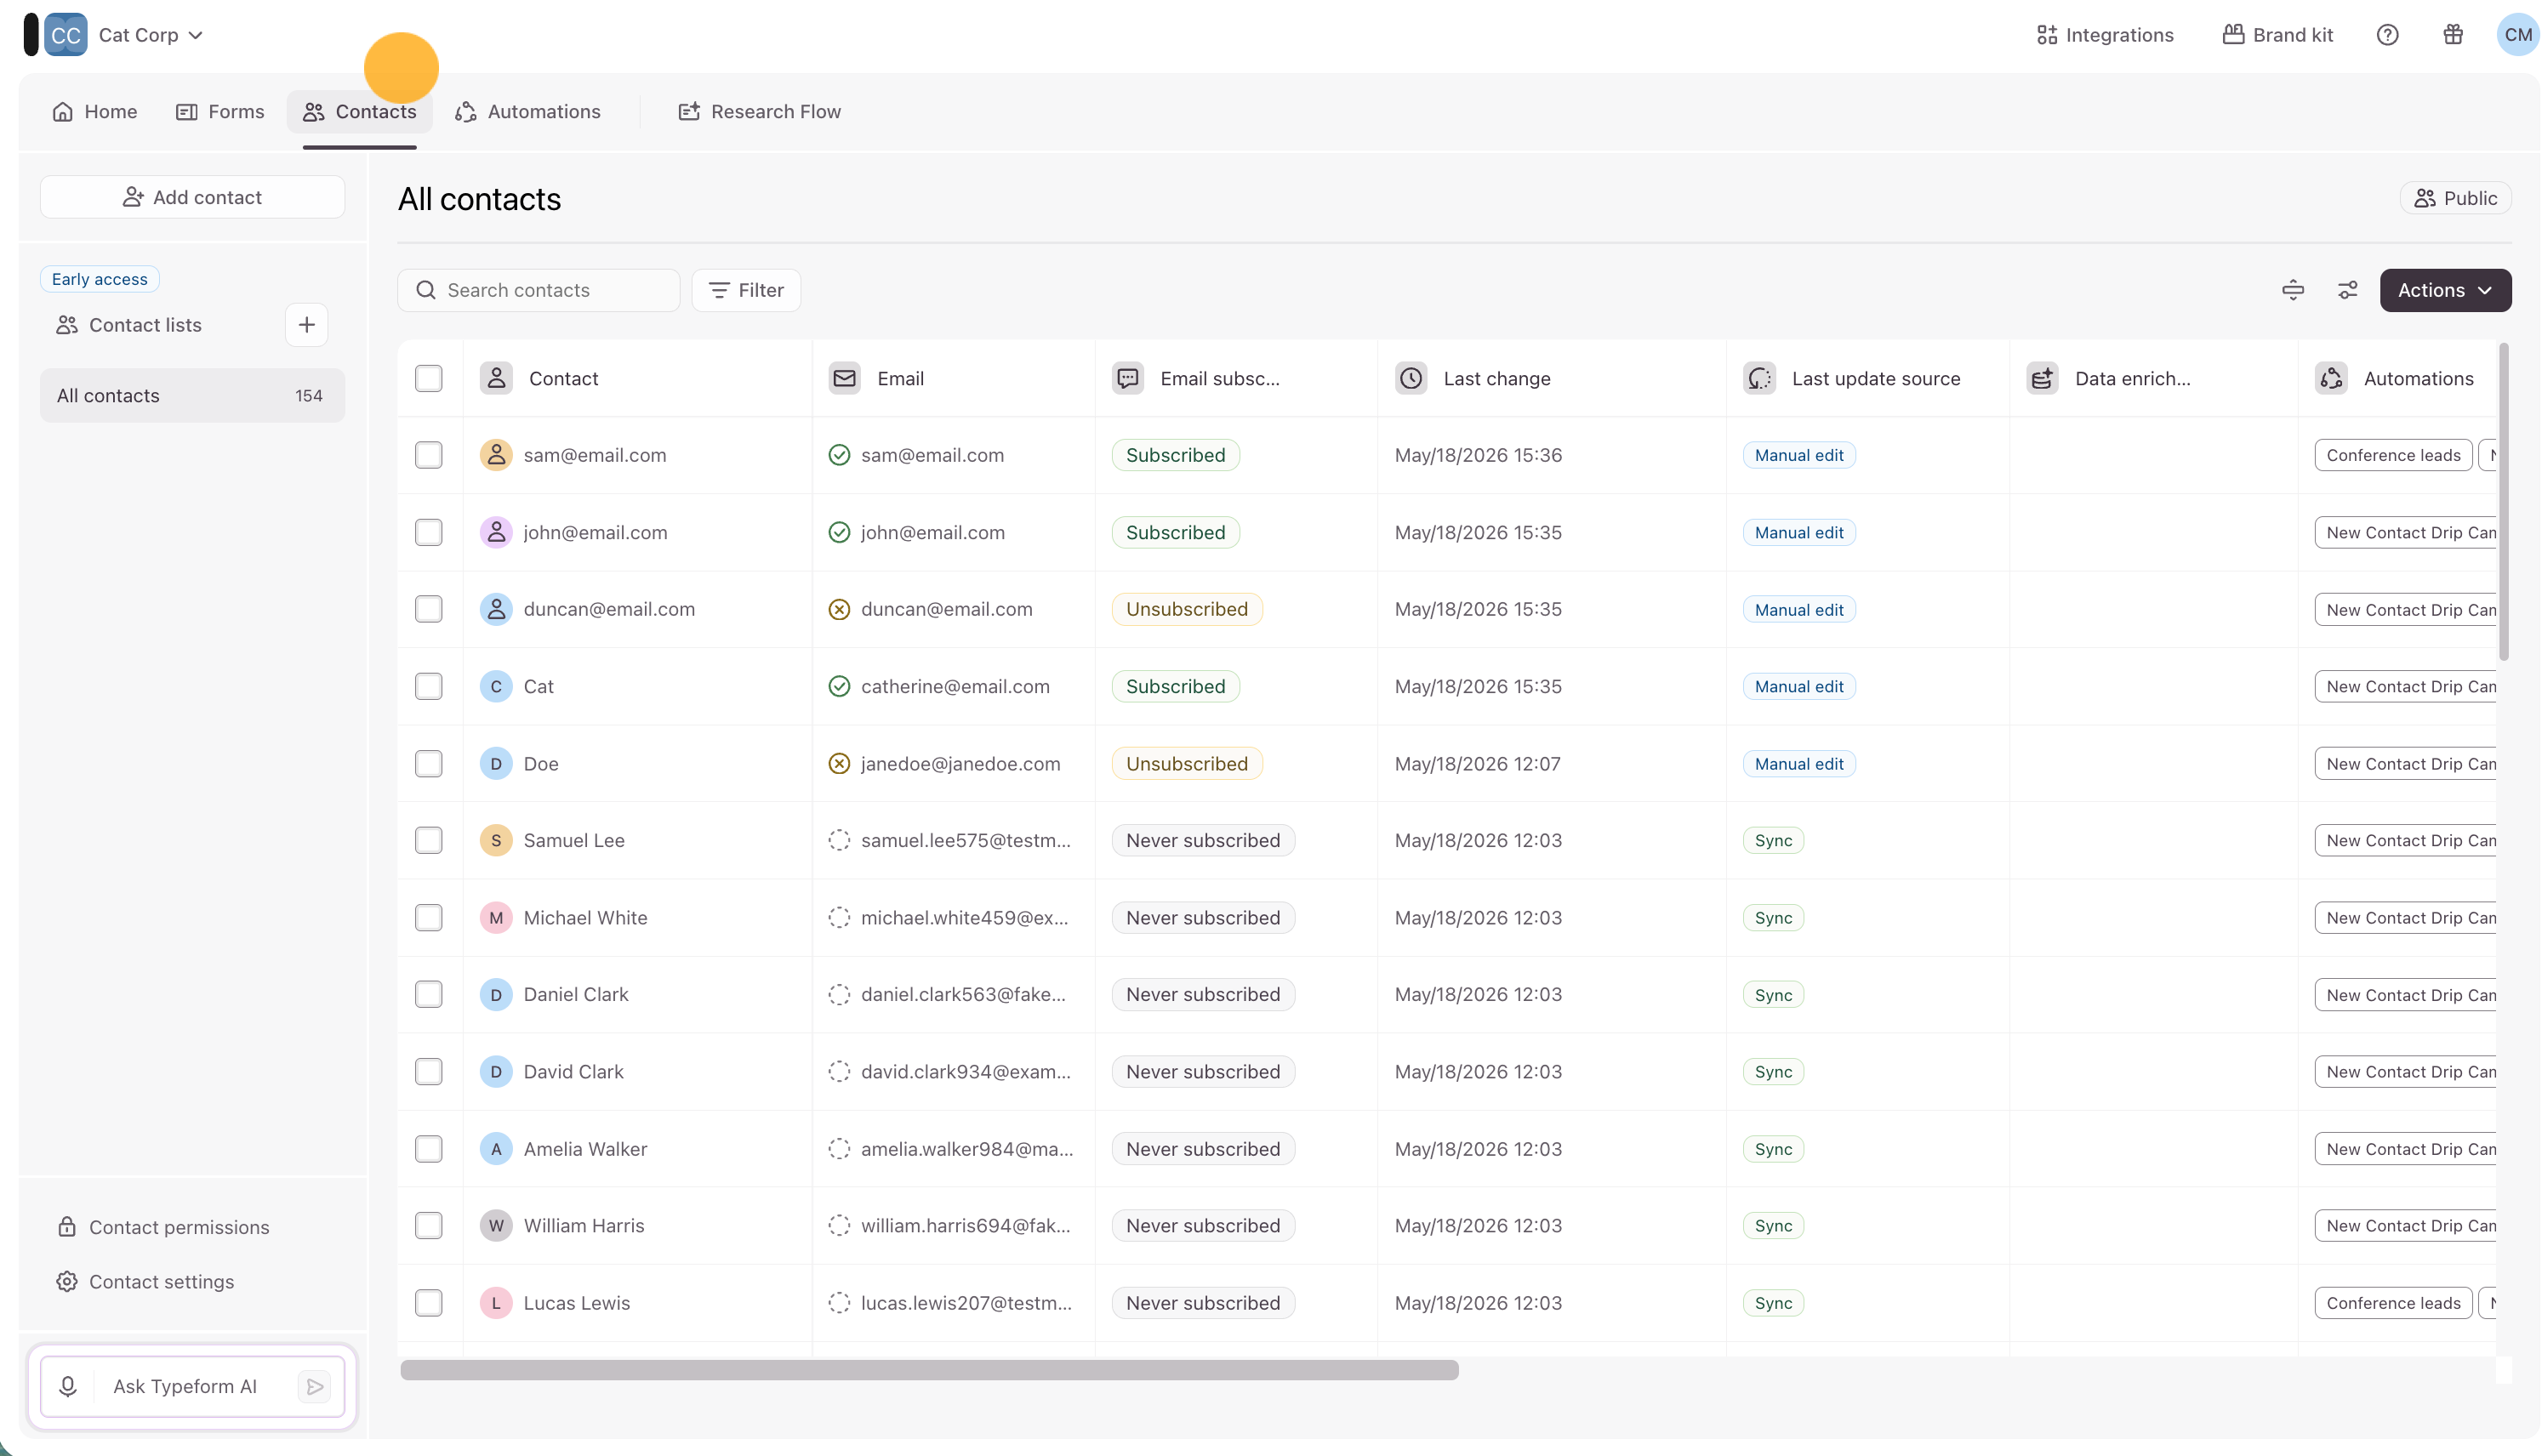Click the Samuel Lee S avatar

(x=496, y=840)
